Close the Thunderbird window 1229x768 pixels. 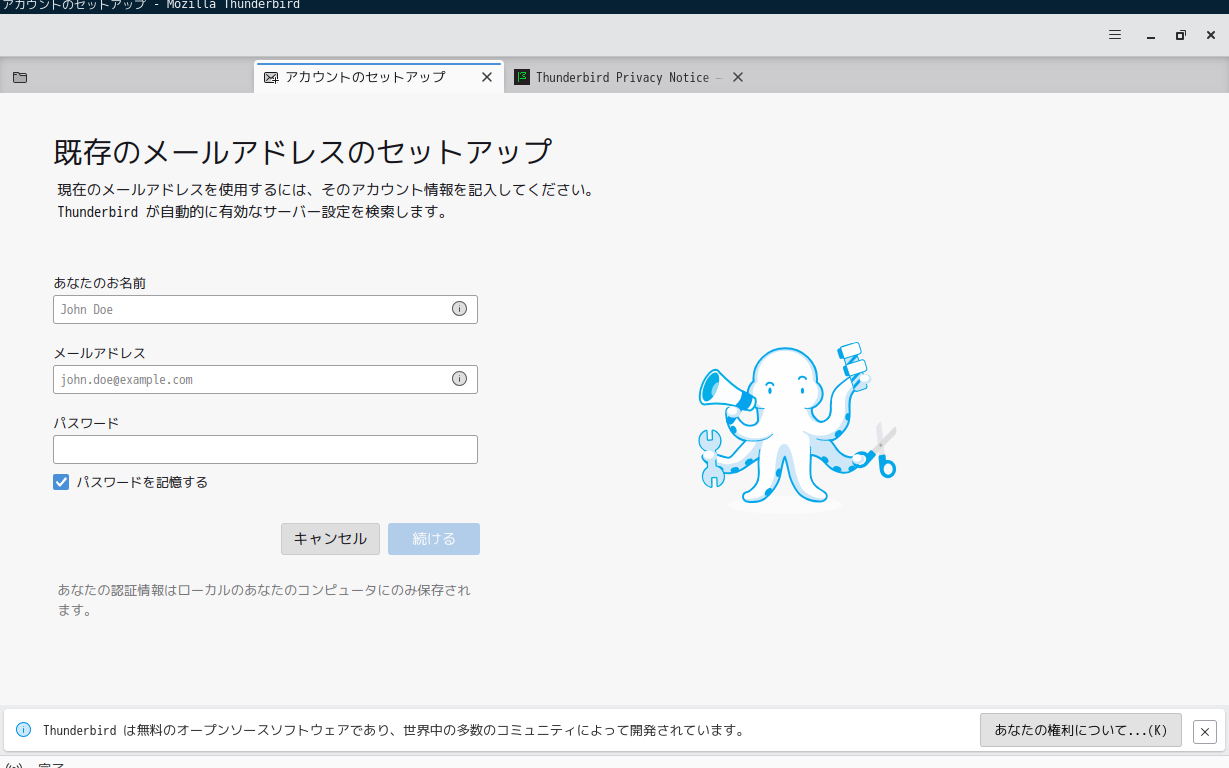click(x=1211, y=35)
